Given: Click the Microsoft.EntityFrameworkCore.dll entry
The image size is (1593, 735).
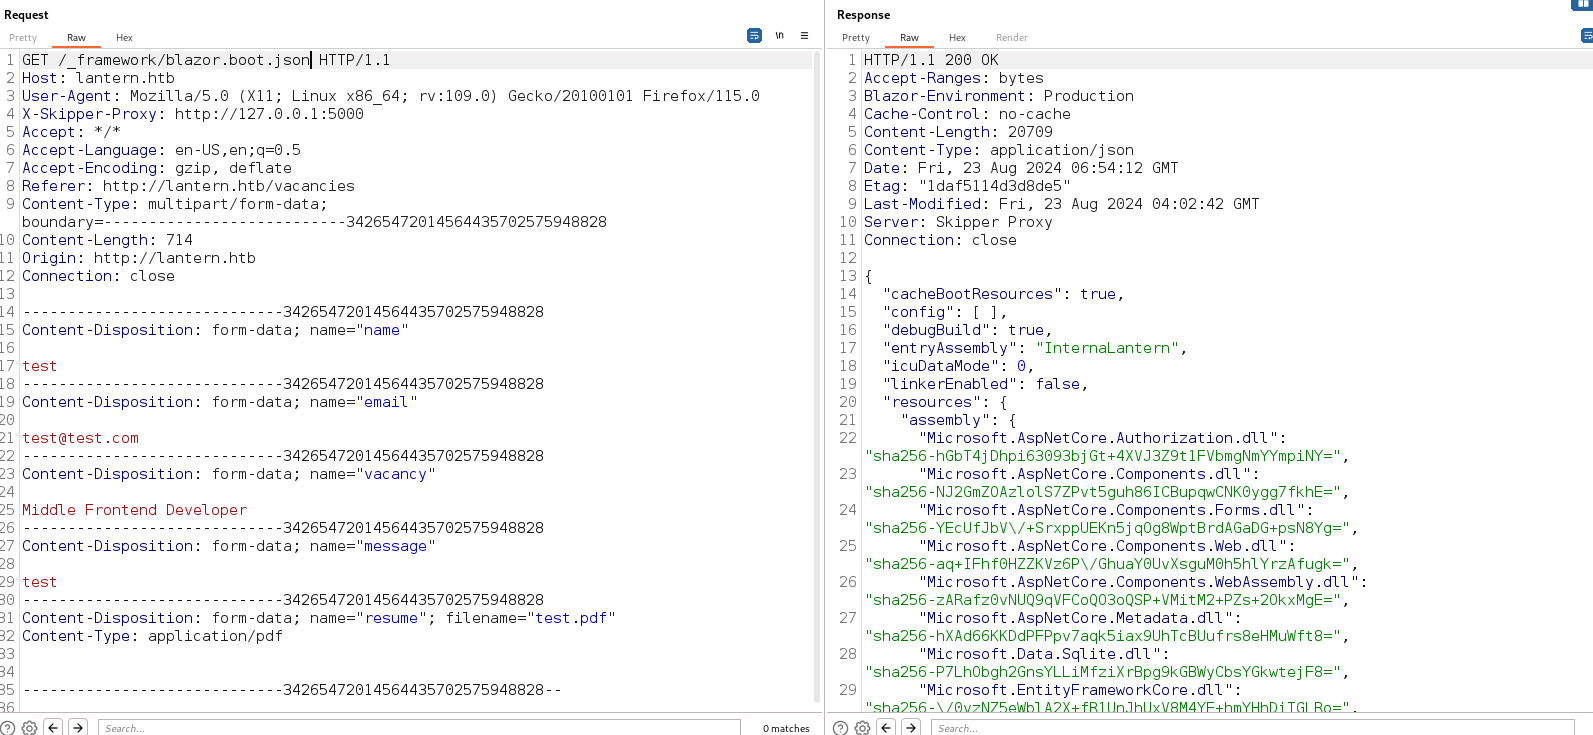Looking at the screenshot, I should 1080,690.
